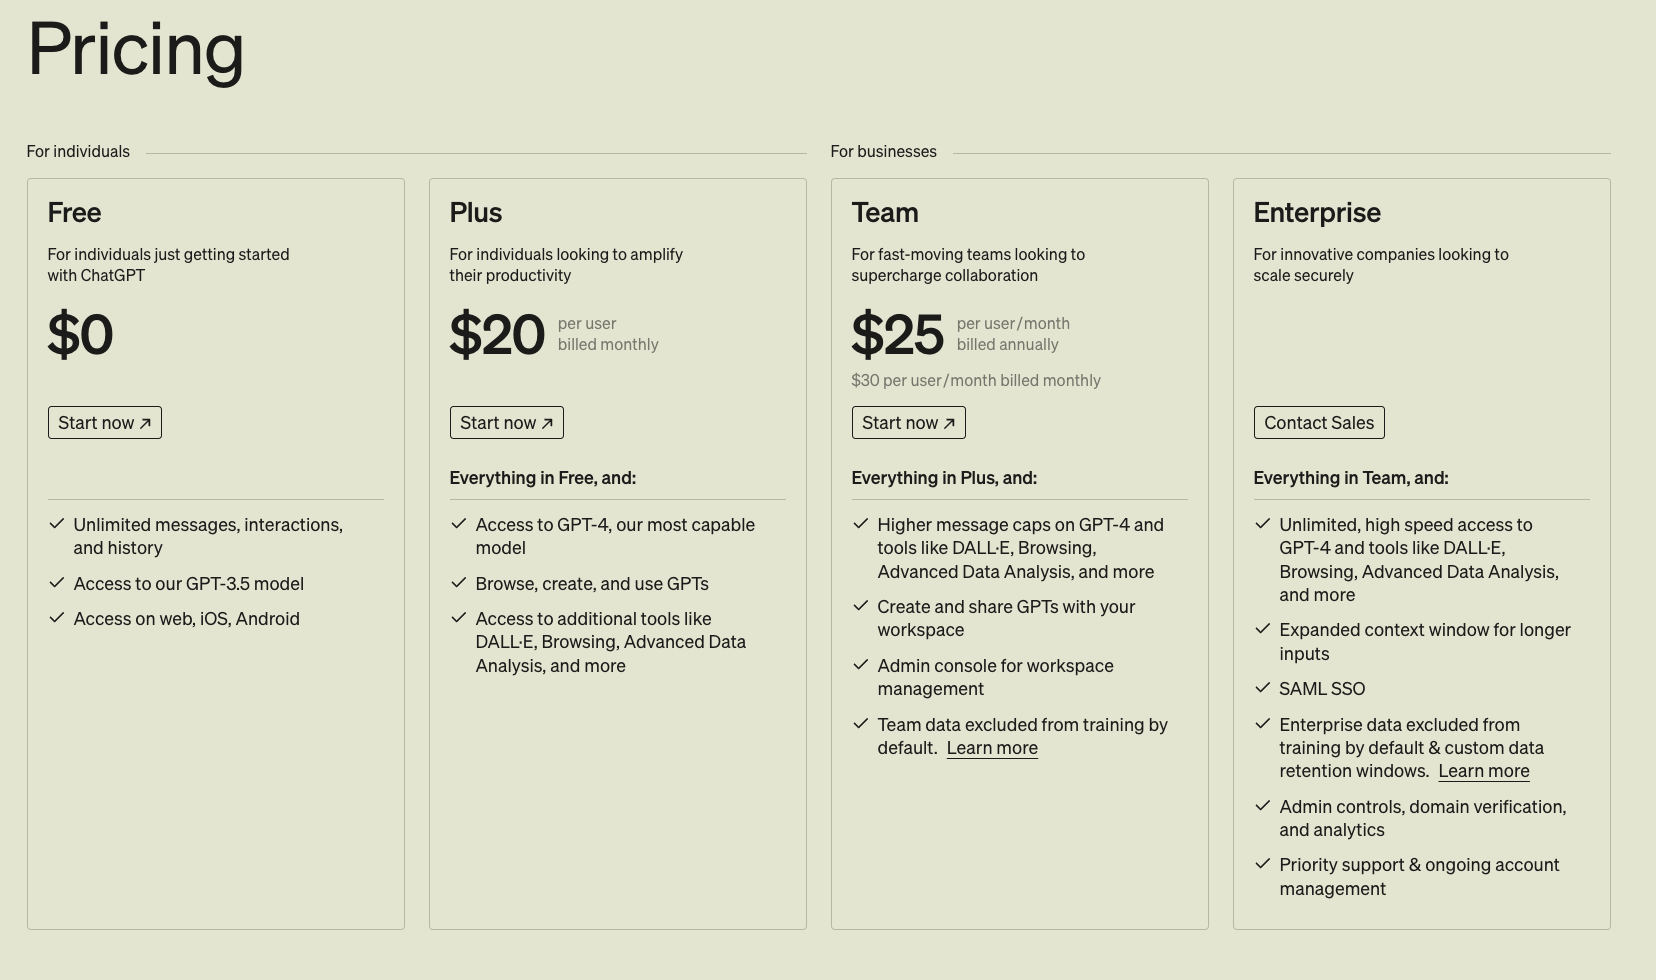Image resolution: width=1656 pixels, height=980 pixels.
Task: Click checkmark next to "Create and share GPTs"
Action: 861,606
